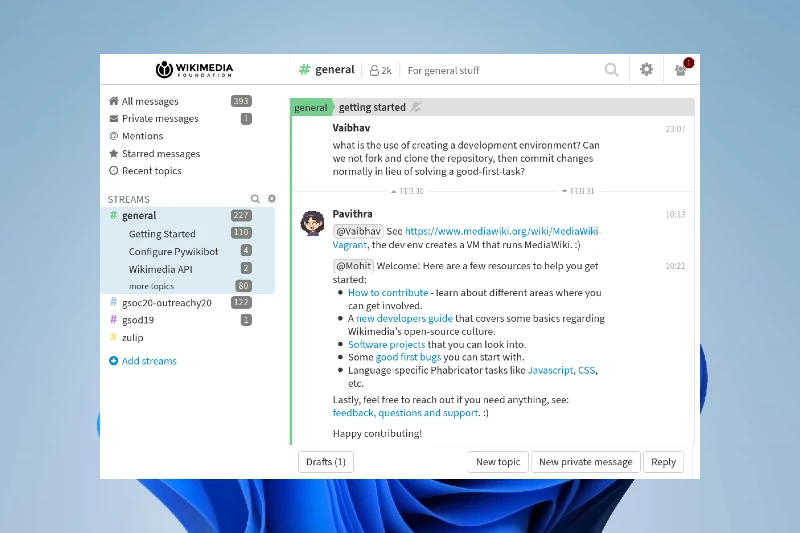
Task: Click the yellow hash icon of zulip stream
Action: pos(114,337)
